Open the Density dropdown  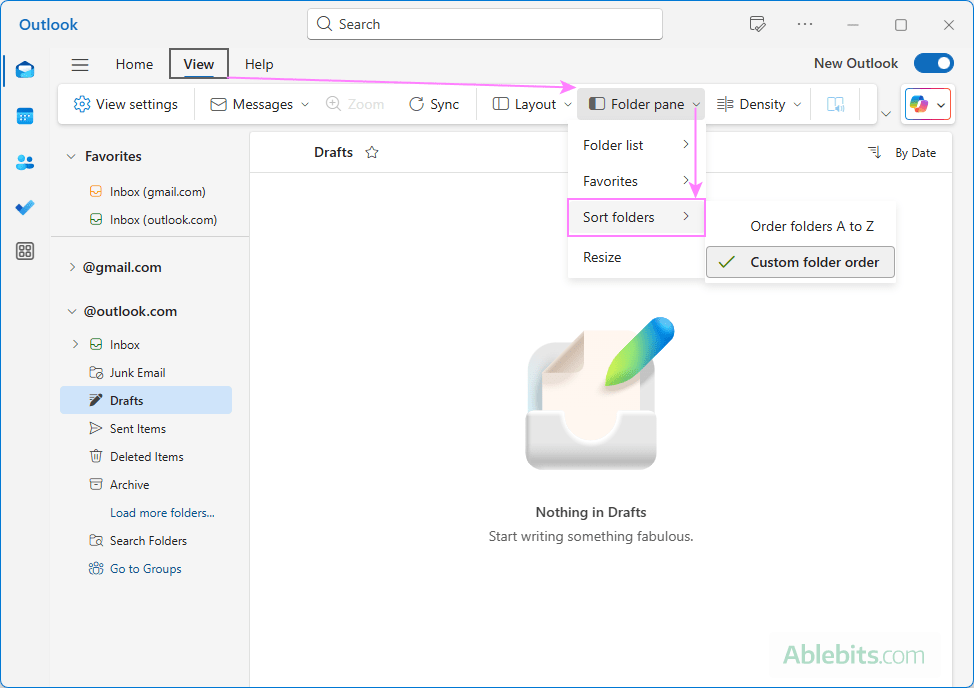759,104
